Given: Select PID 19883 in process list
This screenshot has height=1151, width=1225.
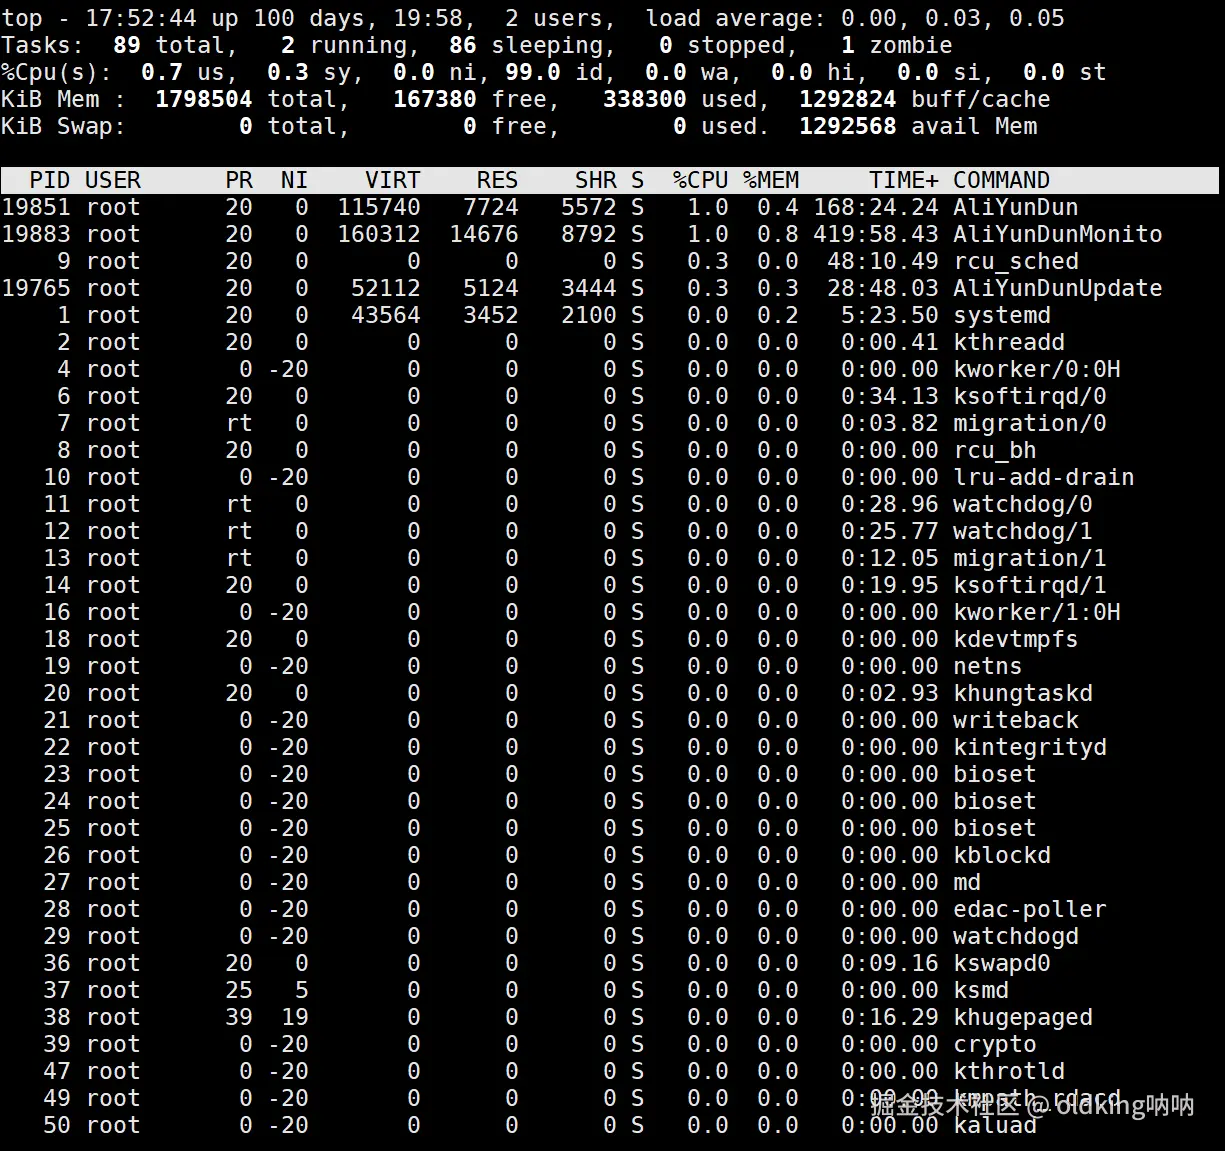Looking at the screenshot, I should (x=36, y=234).
